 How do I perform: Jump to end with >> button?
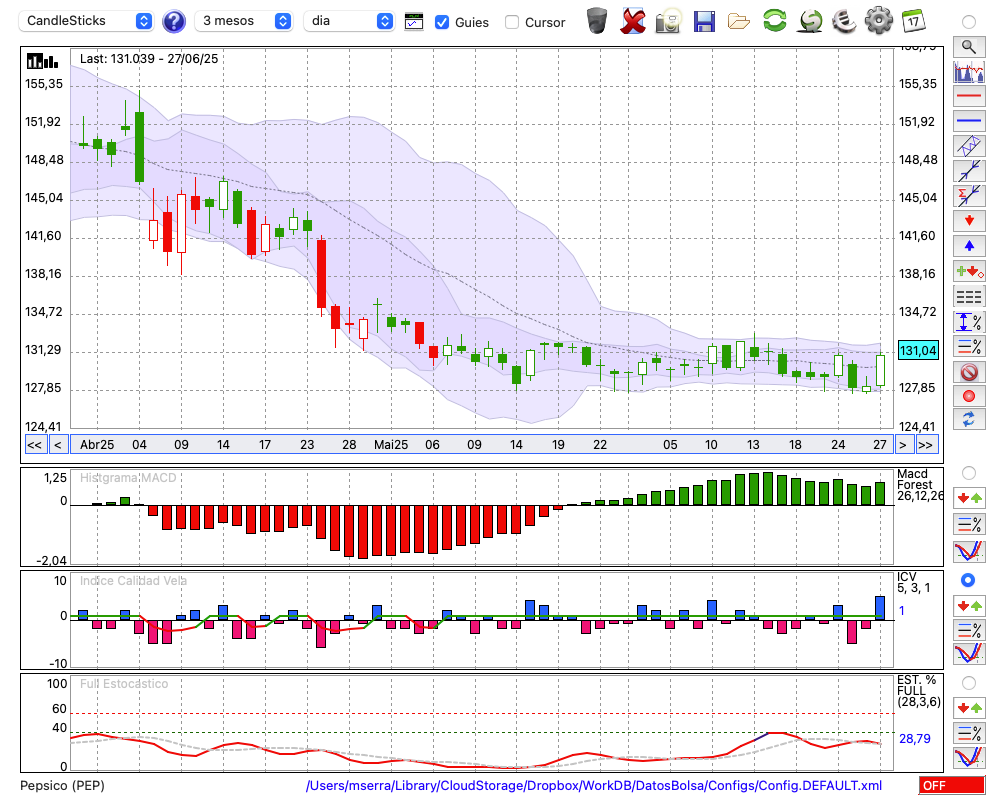pyautogui.click(x=926, y=445)
